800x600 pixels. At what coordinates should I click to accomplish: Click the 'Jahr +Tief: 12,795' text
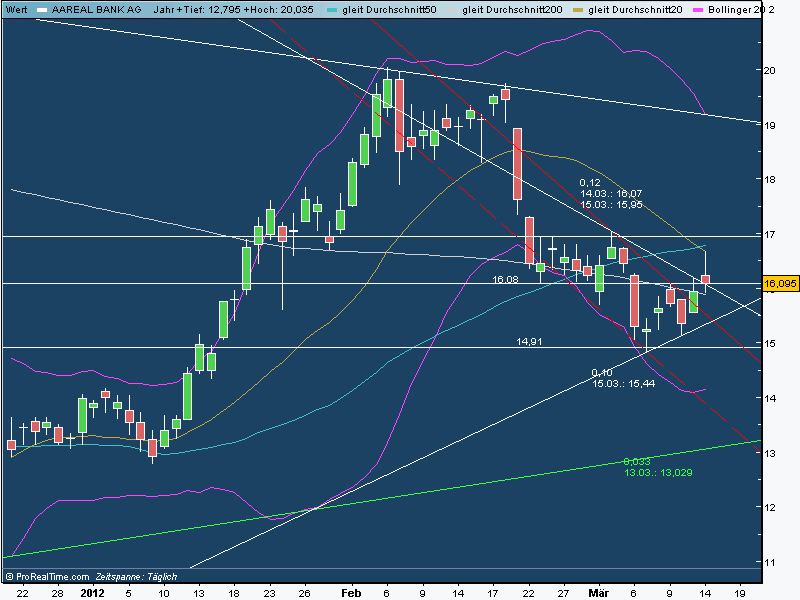[196, 10]
